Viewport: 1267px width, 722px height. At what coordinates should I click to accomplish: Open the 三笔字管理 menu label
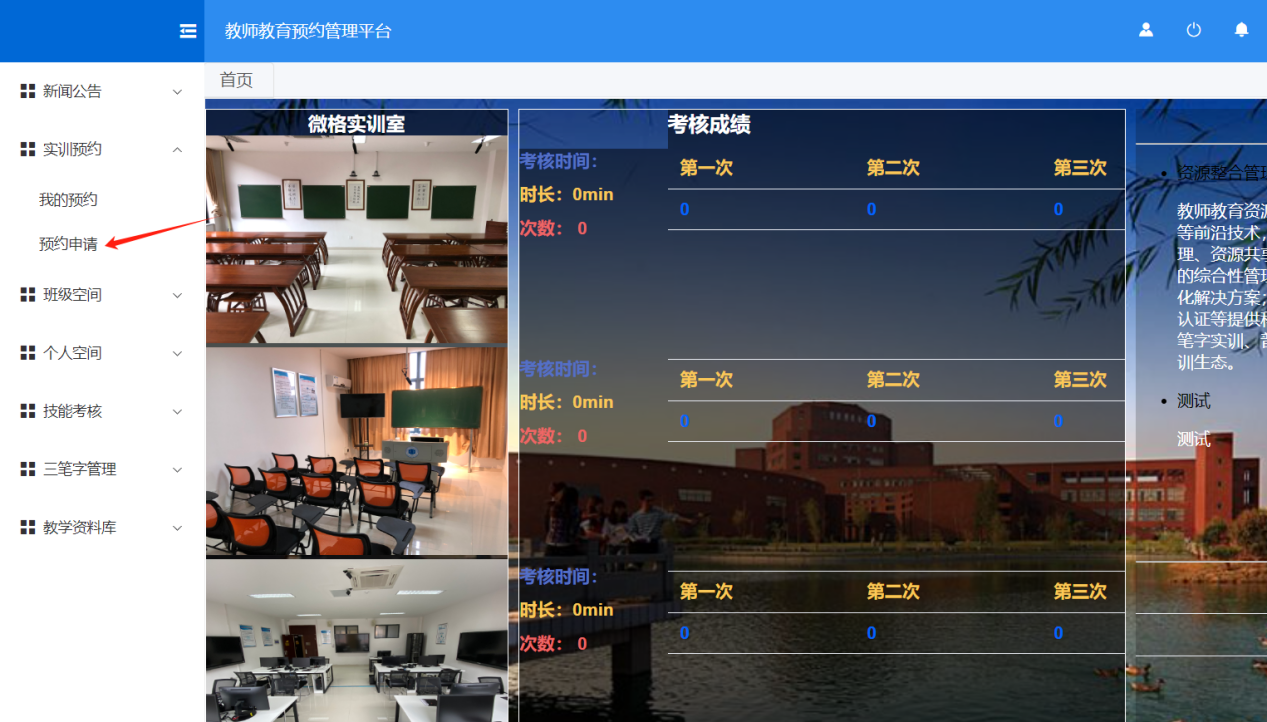tap(80, 469)
